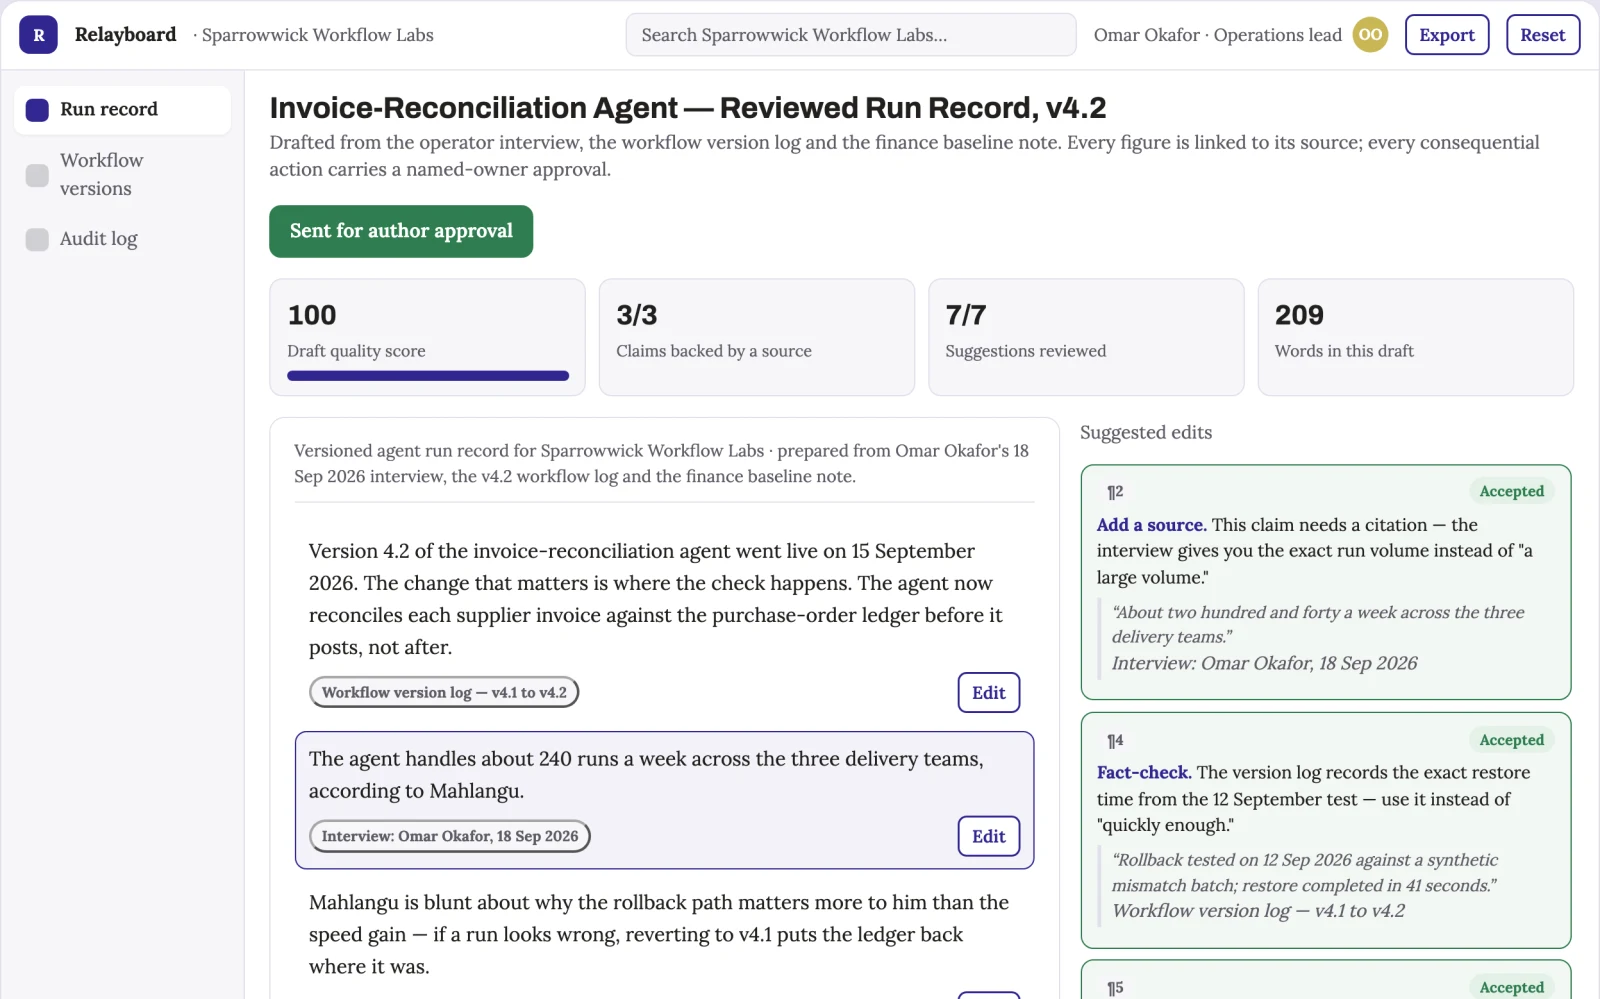The width and height of the screenshot is (1600, 999).
Task: Click the Accepted badge on ¶4 suggestion
Action: click(1512, 740)
